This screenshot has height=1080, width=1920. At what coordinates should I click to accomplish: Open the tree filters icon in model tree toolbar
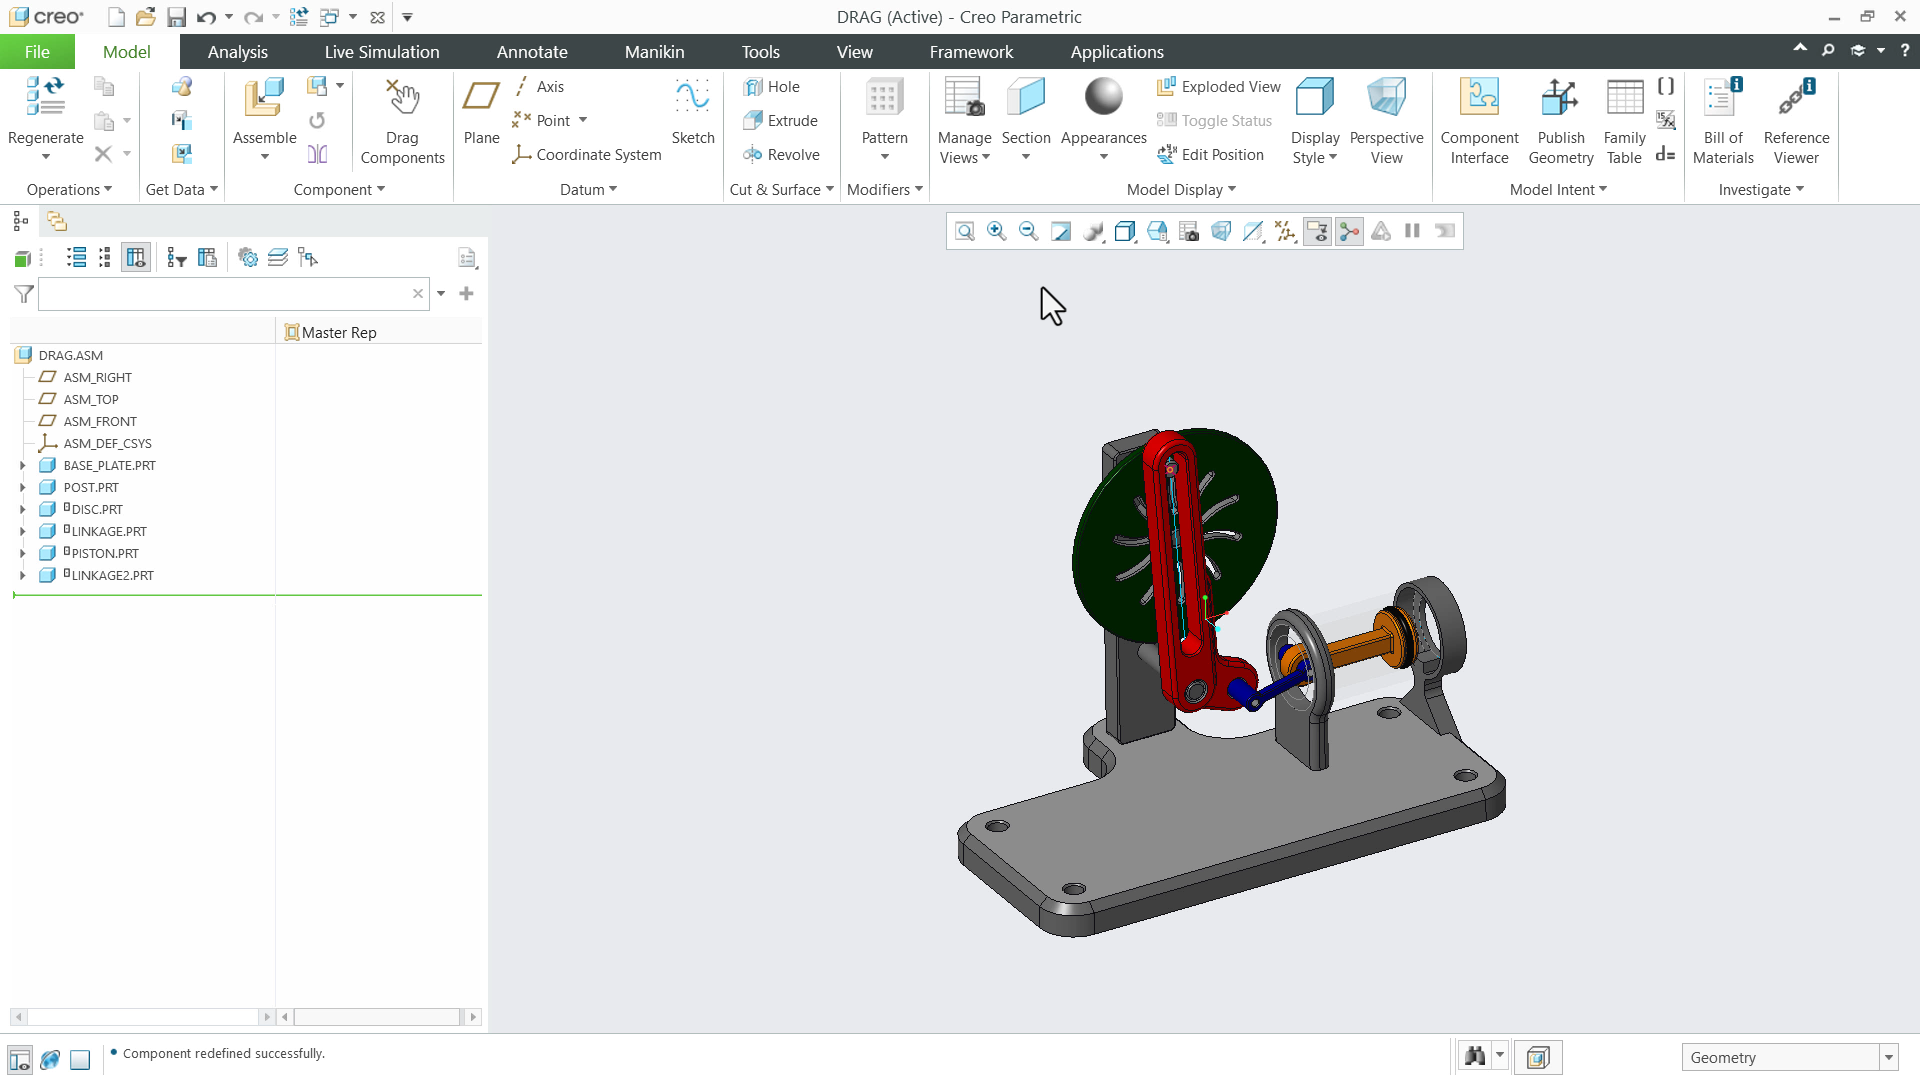(x=177, y=258)
